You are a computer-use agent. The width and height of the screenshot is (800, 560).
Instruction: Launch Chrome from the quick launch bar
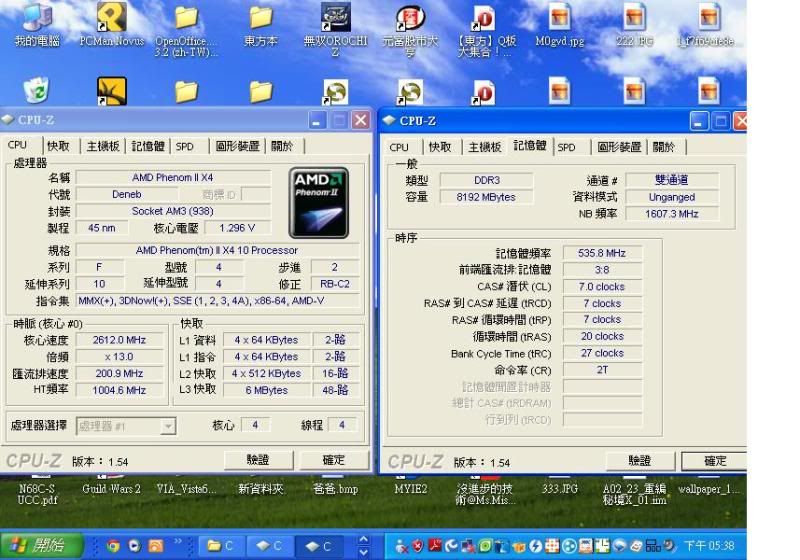pyautogui.click(x=113, y=546)
